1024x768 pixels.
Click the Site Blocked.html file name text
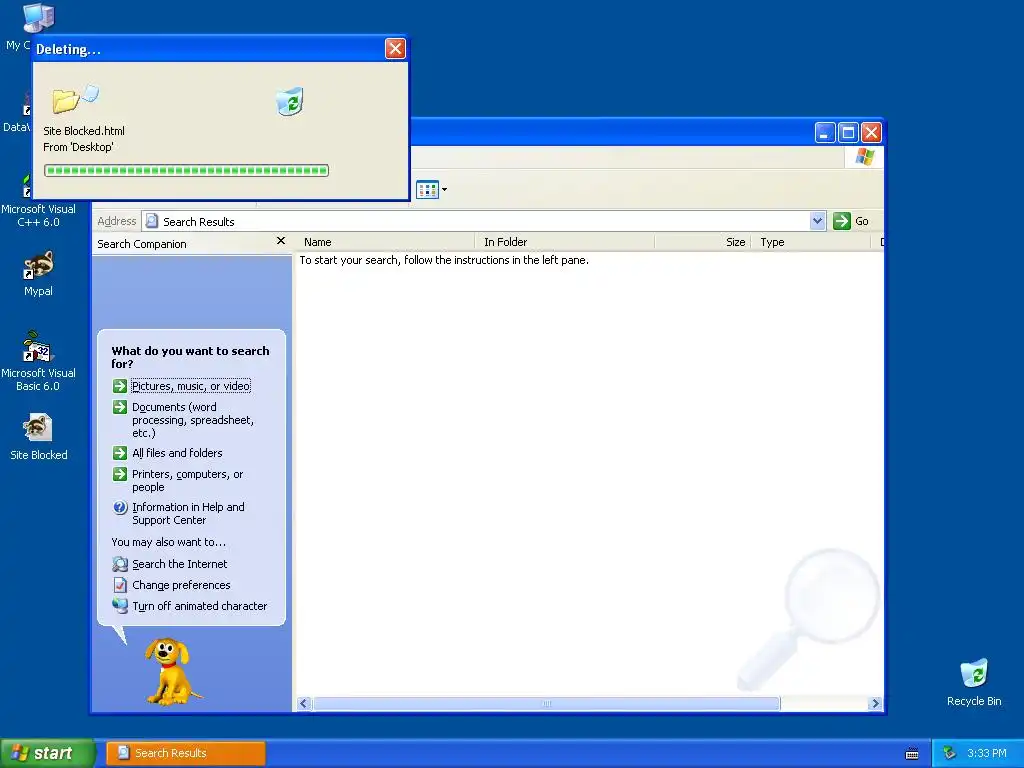point(84,131)
